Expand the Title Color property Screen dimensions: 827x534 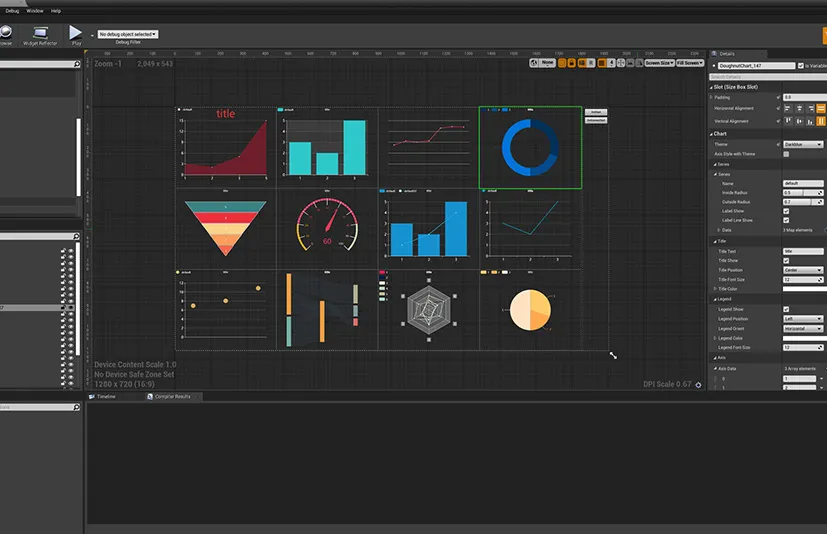716,289
